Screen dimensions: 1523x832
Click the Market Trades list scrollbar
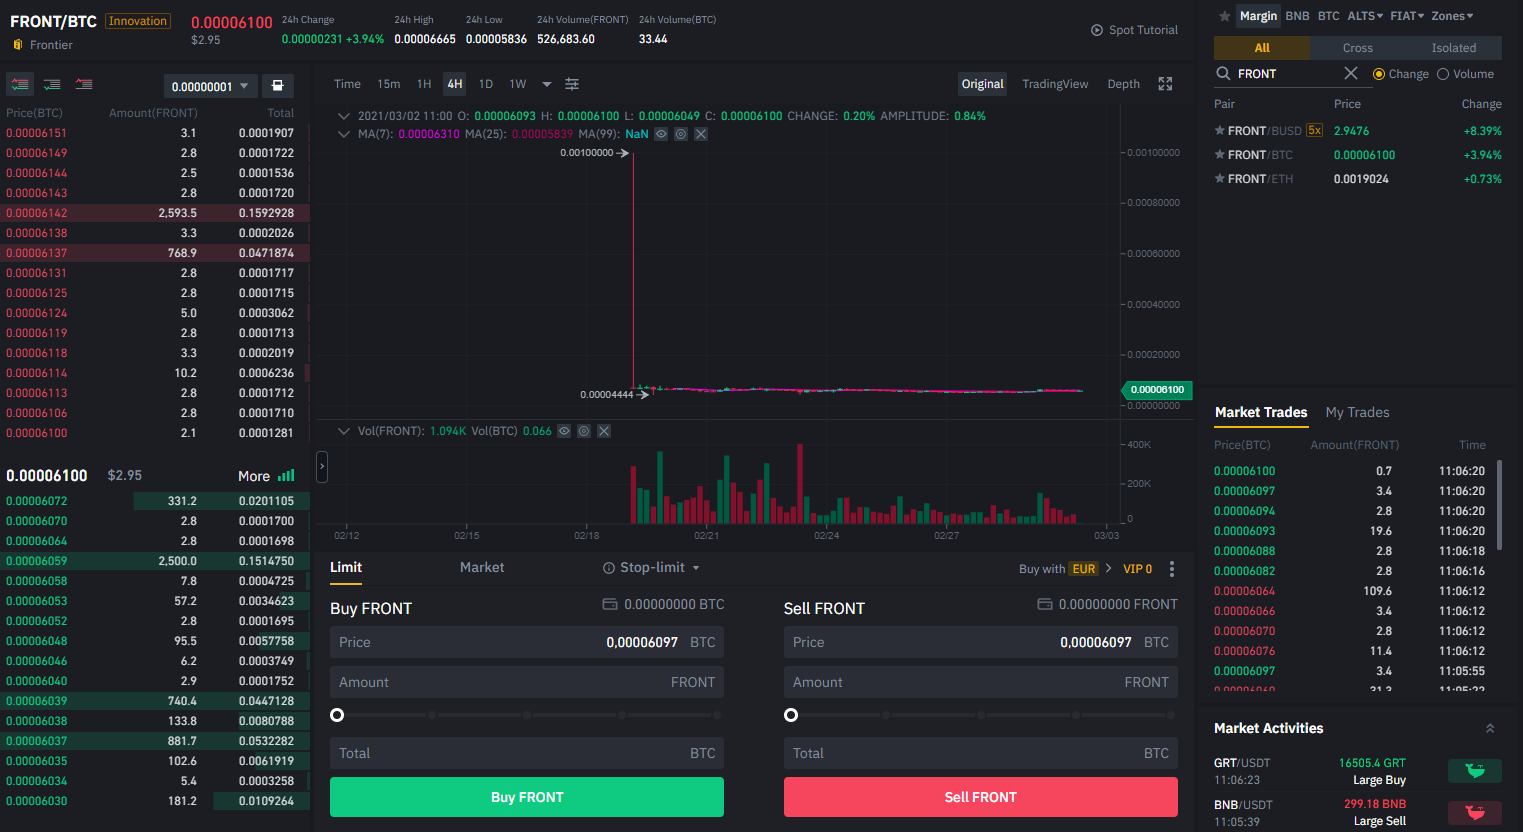1499,505
